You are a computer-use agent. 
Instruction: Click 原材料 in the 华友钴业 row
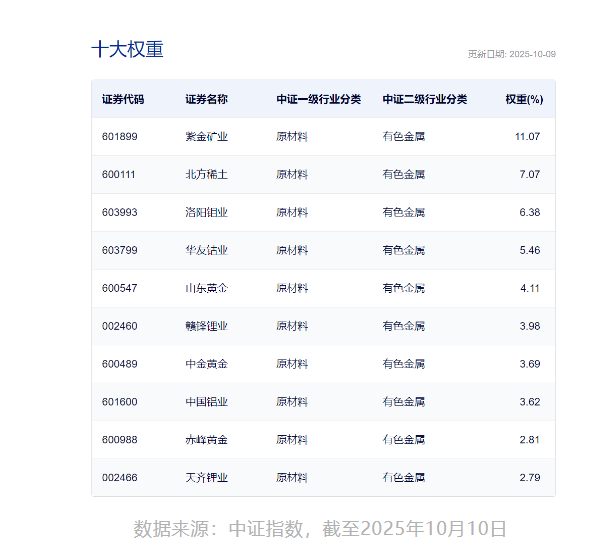click(292, 250)
